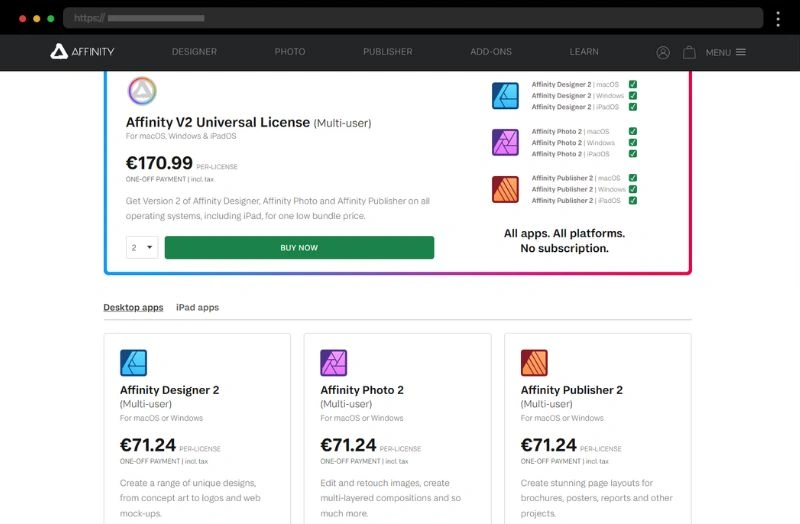
Task: Open the license quantity dropdown showing 2
Action: (x=142, y=247)
